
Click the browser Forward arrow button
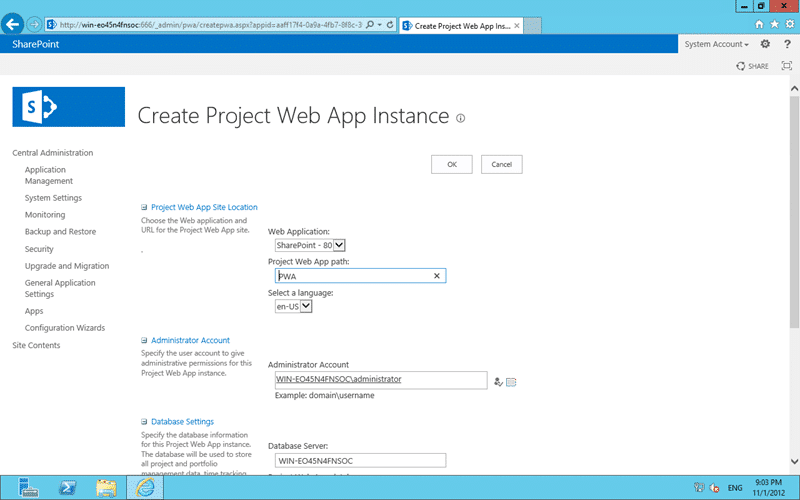[x=34, y=24]
